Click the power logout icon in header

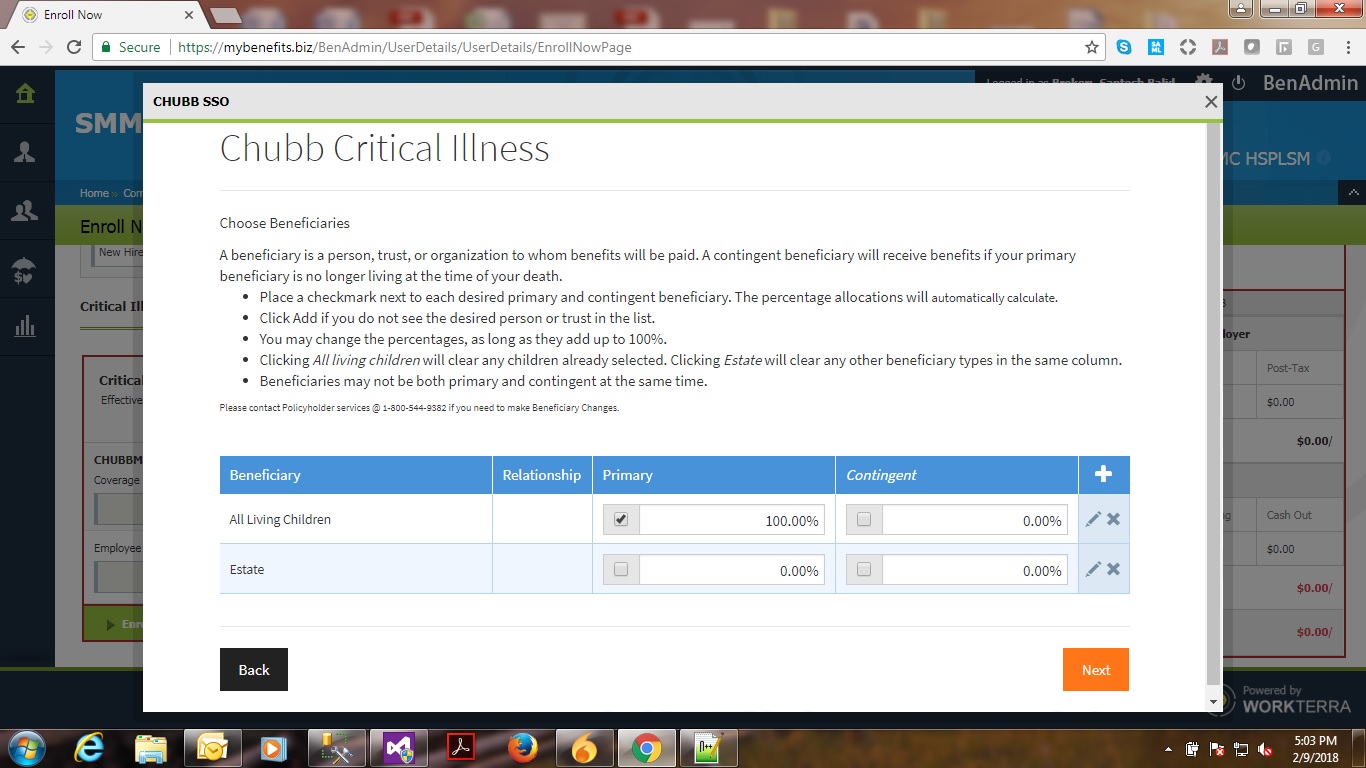tap(1238, 83)
